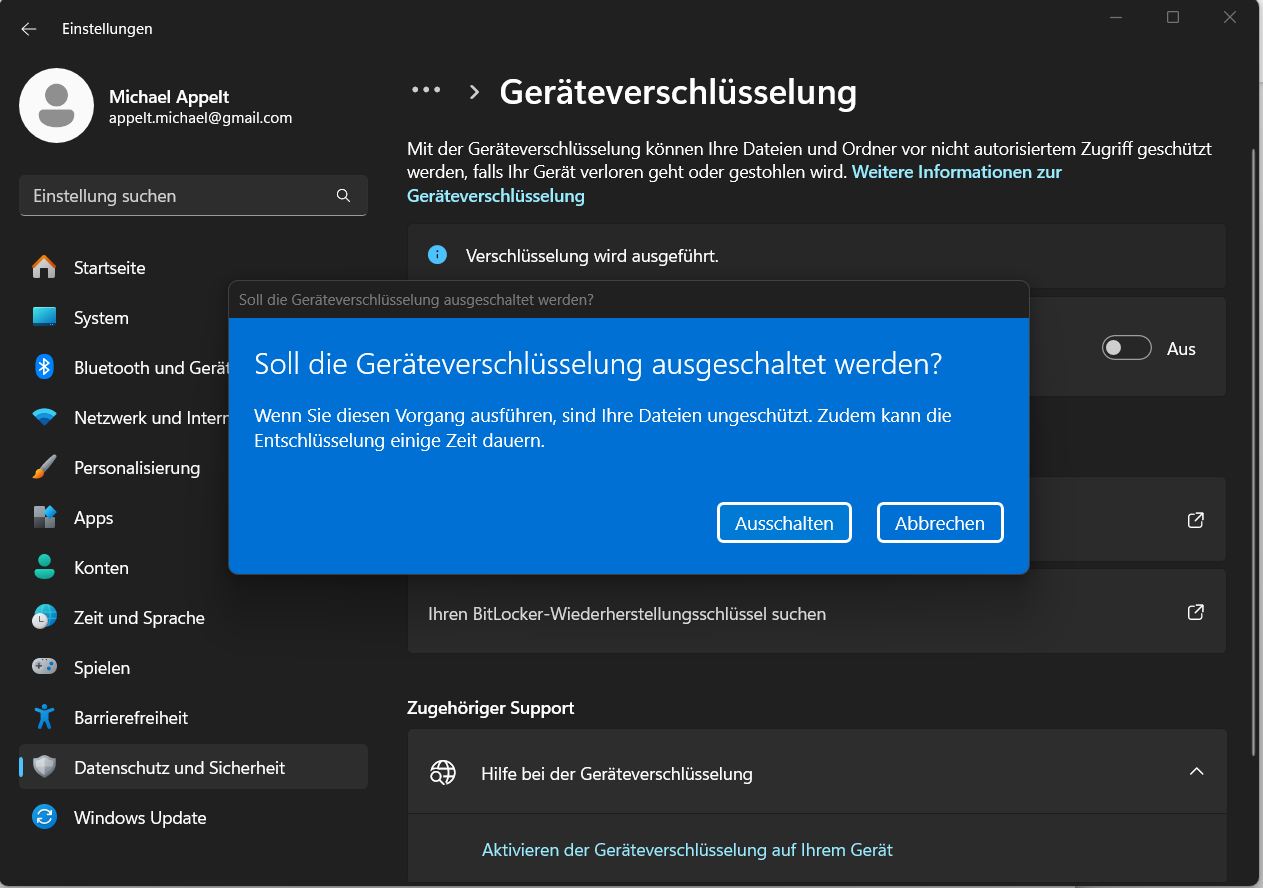Click the Aktivieren der Geräteverschlüsselung link
The width and height of the screenshot is (1263, 888).
(x=687, y=850)
